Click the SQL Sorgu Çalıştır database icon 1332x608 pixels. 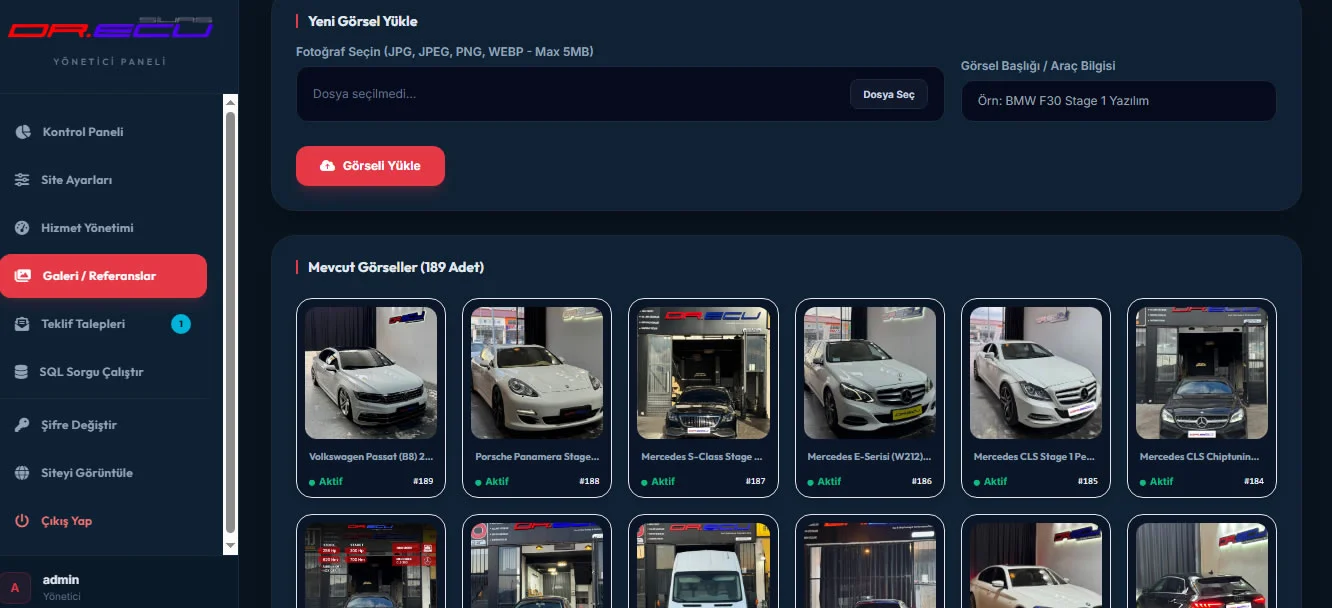point(21,372)
